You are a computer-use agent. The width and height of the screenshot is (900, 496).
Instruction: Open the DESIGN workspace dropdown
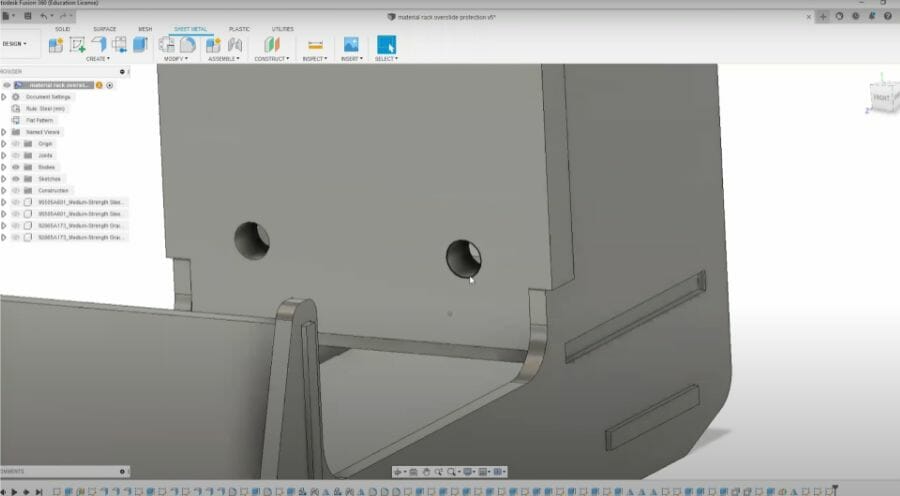click(x=14, y=44)
